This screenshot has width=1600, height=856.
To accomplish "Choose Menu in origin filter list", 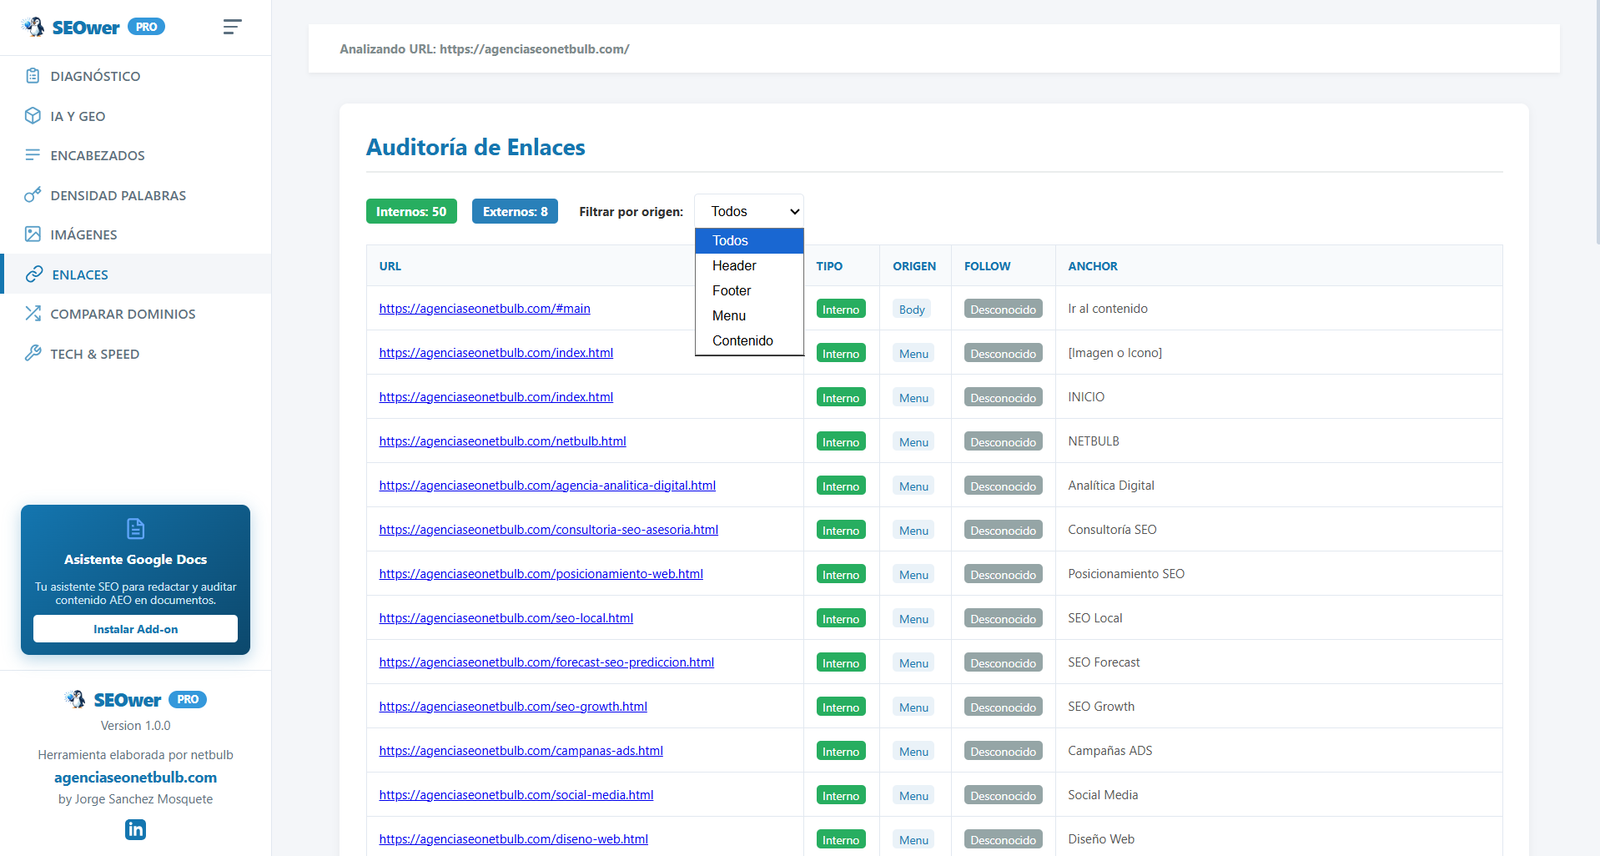I will 749,316.
